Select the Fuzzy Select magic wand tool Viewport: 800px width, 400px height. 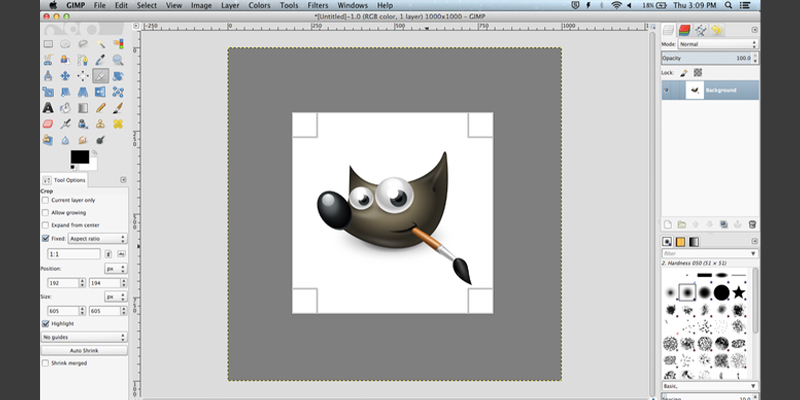coord(101,44)
